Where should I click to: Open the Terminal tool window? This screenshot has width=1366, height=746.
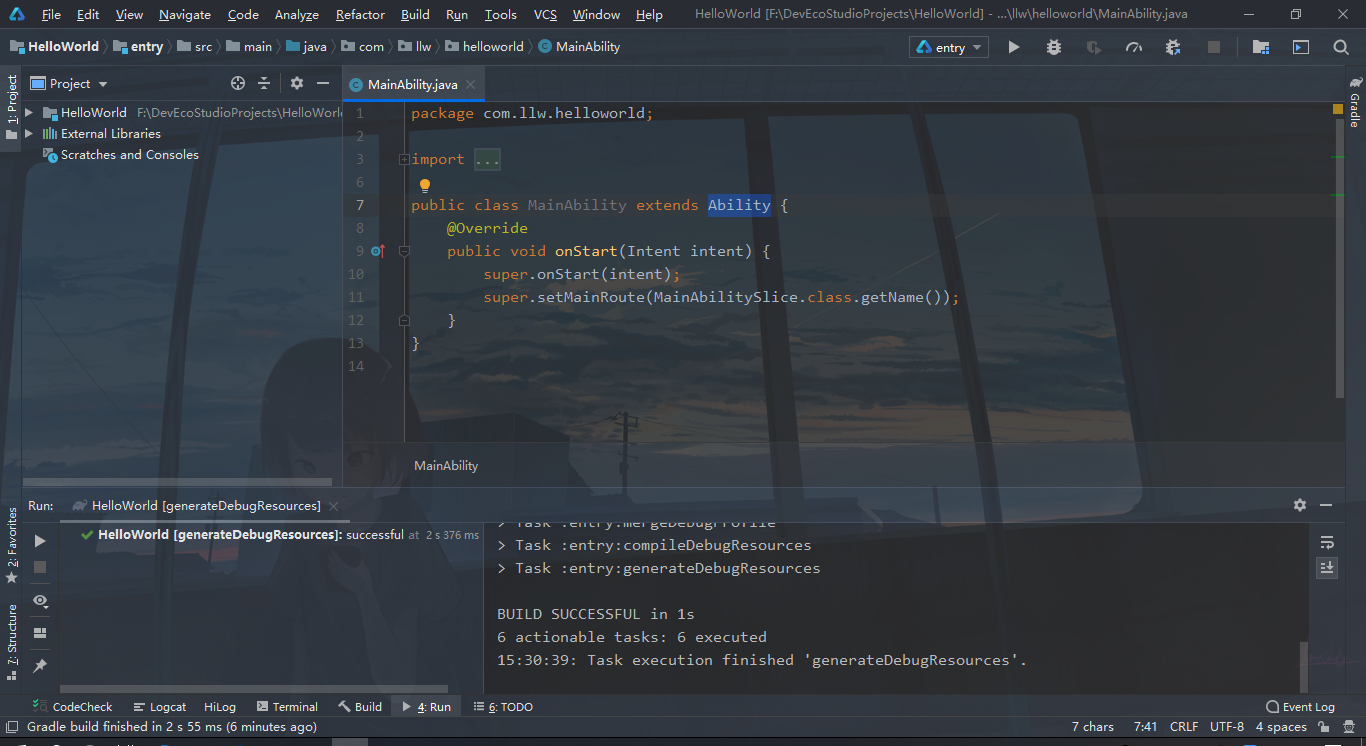287,707
